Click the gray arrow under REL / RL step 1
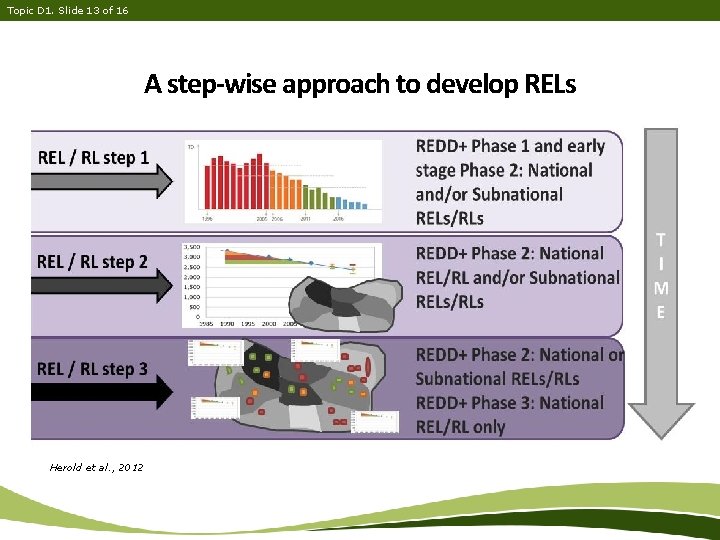Image resolution: width=720 pixels, height=540 pixels. click(102, 181)
